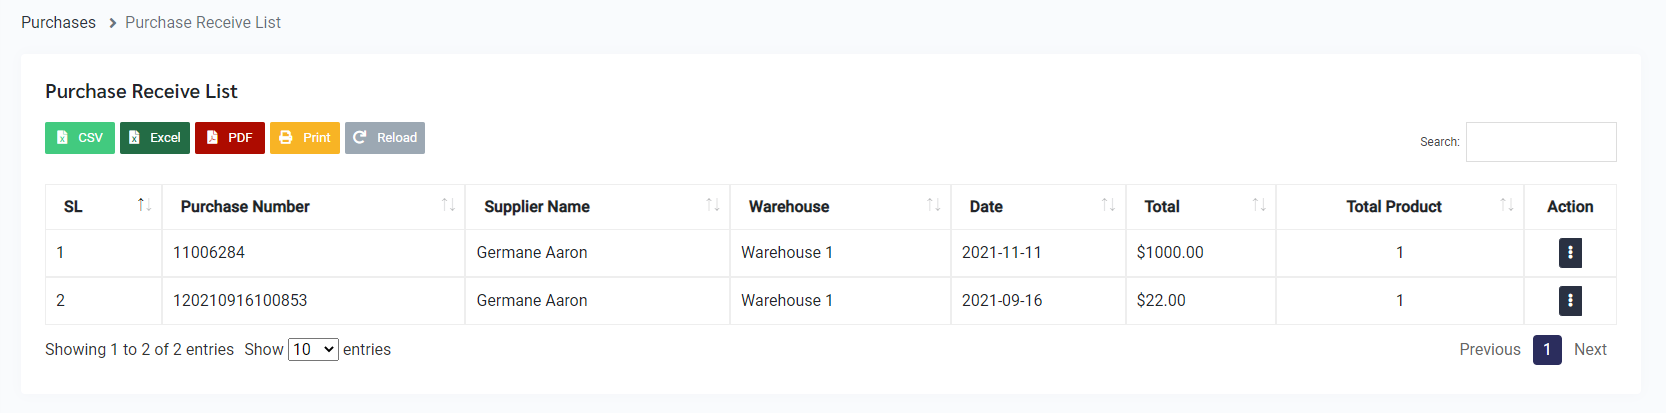Download the list as PDF
This screenshot has height=413, width=1666.
point(230,138)
